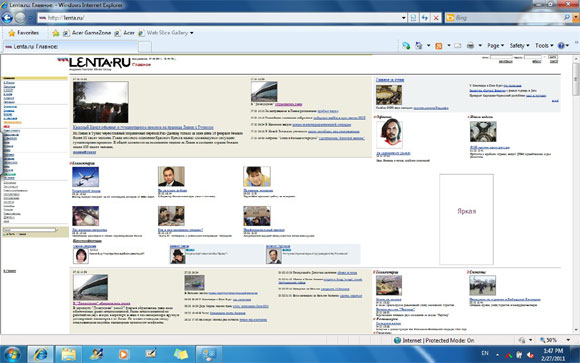Open the Tools menu

pyautogui.click(x=544, y=46)
